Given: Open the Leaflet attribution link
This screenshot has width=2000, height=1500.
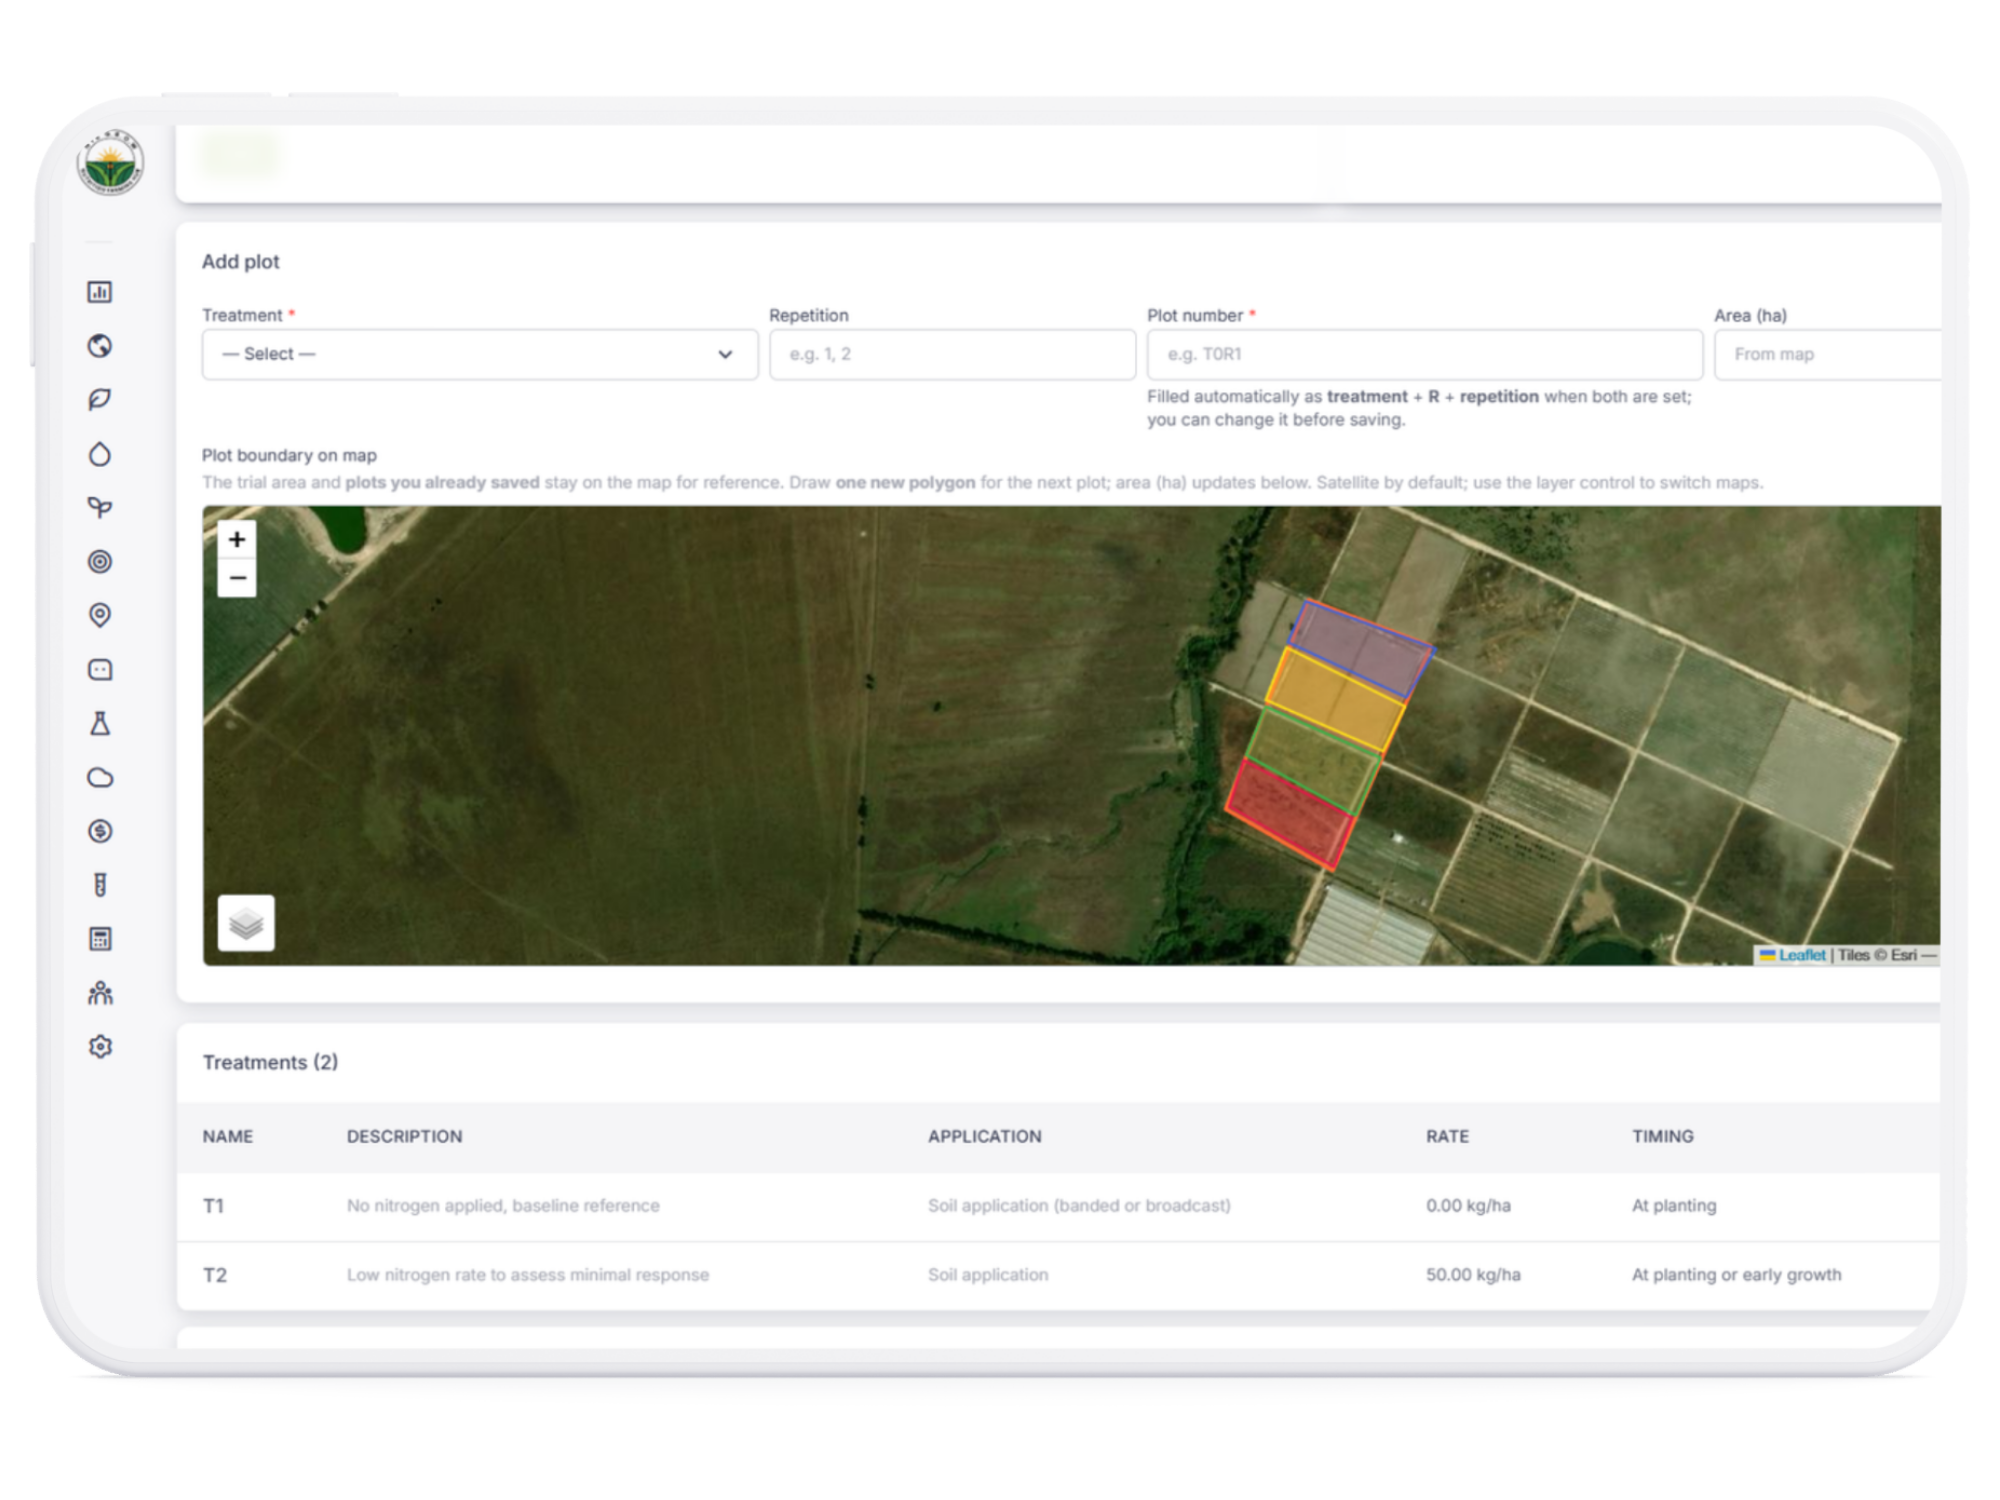Looking at the screenshot, I should point(1801,955).
